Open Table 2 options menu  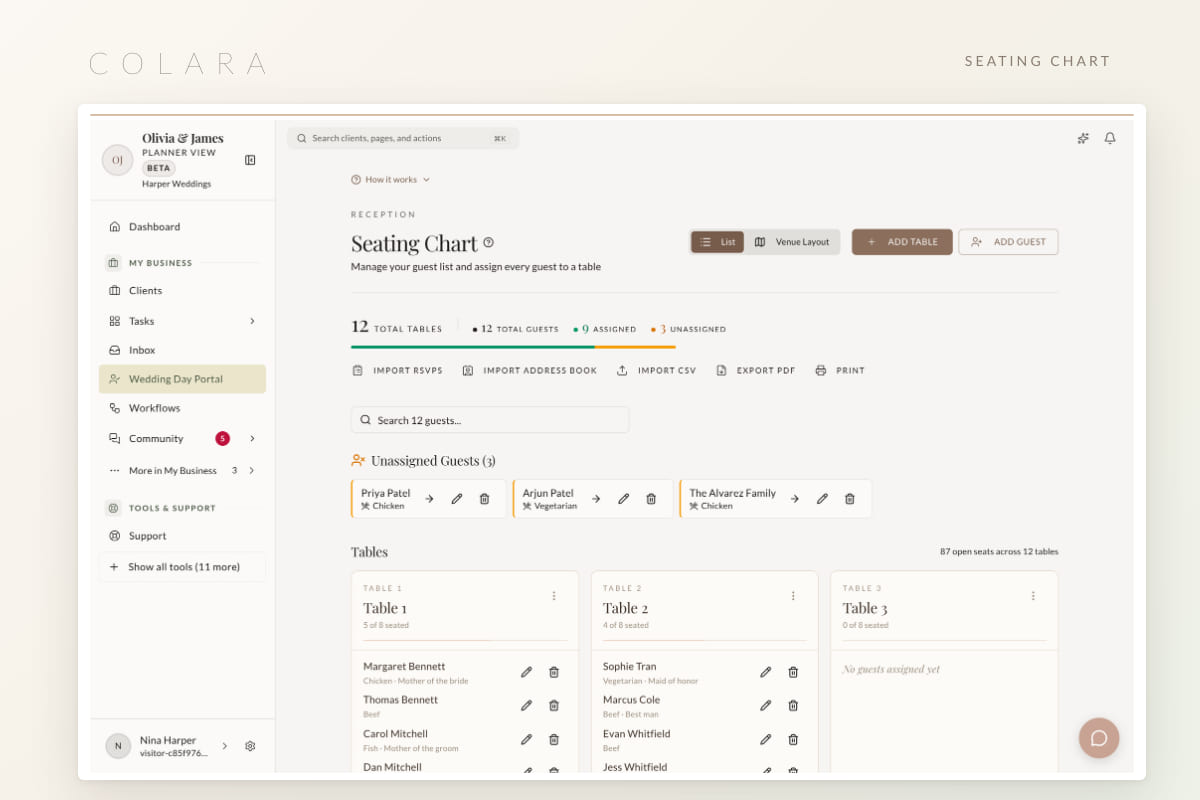[x=793, y=596]
